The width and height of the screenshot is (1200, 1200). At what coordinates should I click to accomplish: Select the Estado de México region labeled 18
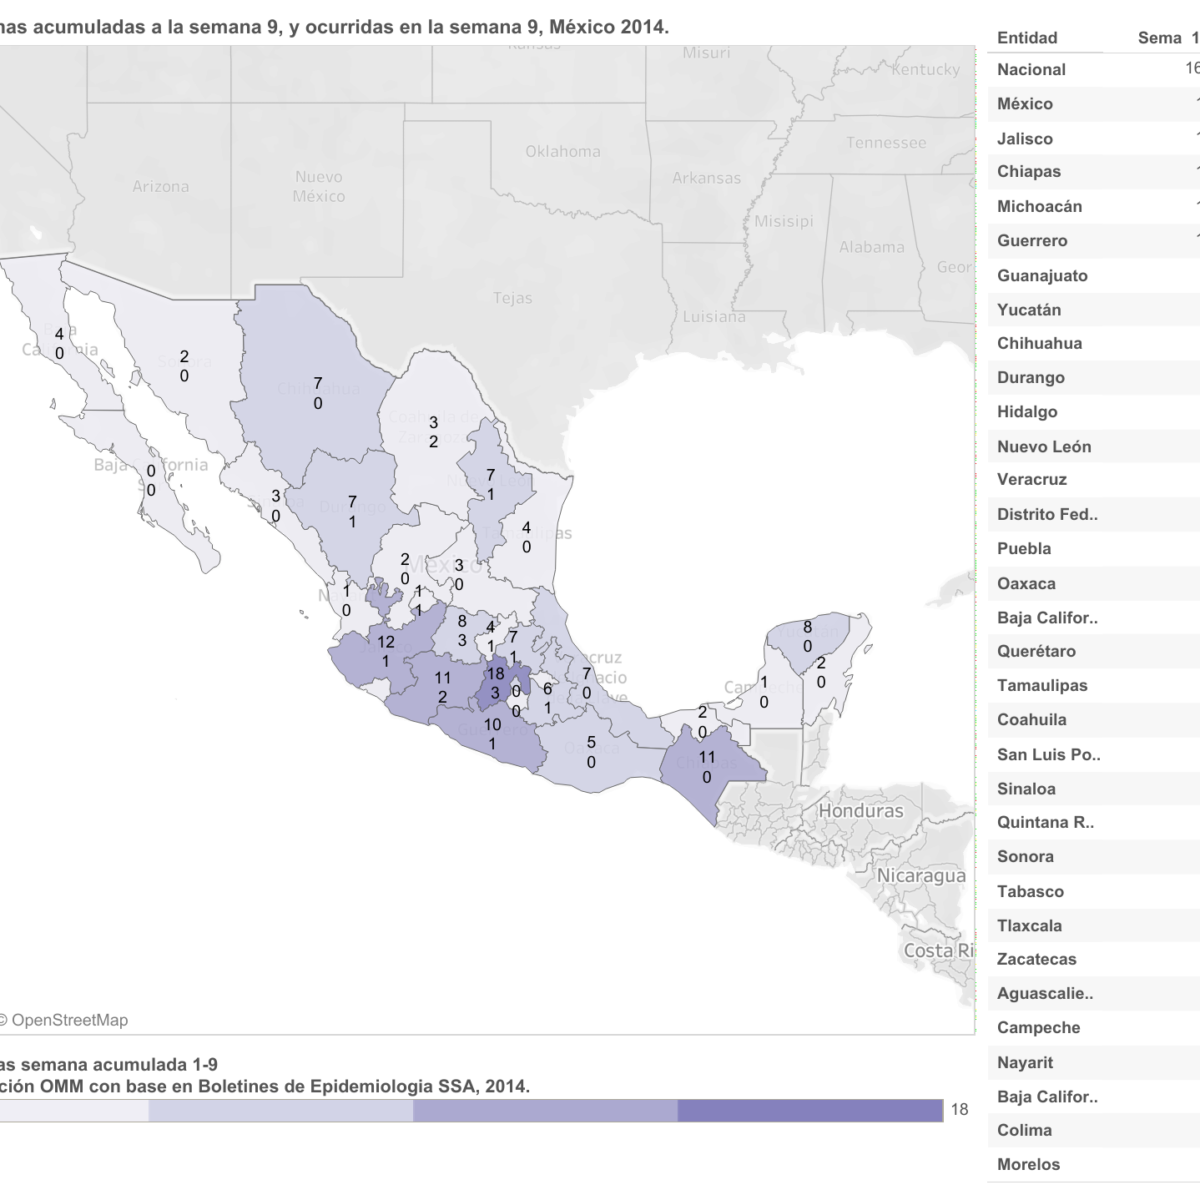(494, 683)
